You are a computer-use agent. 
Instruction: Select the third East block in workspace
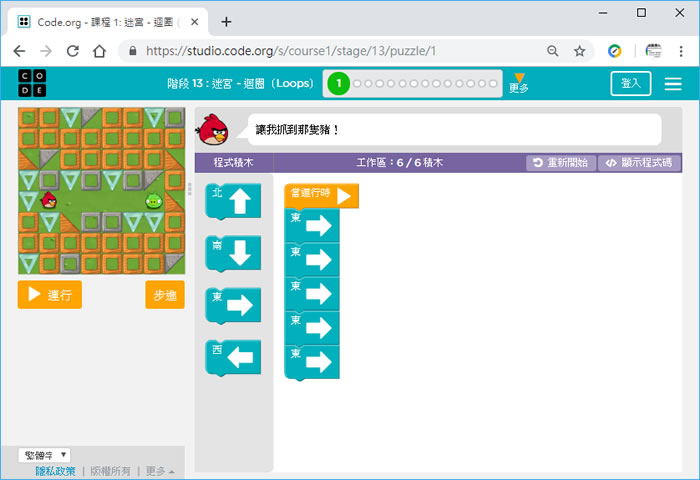[x=312, y=294]
